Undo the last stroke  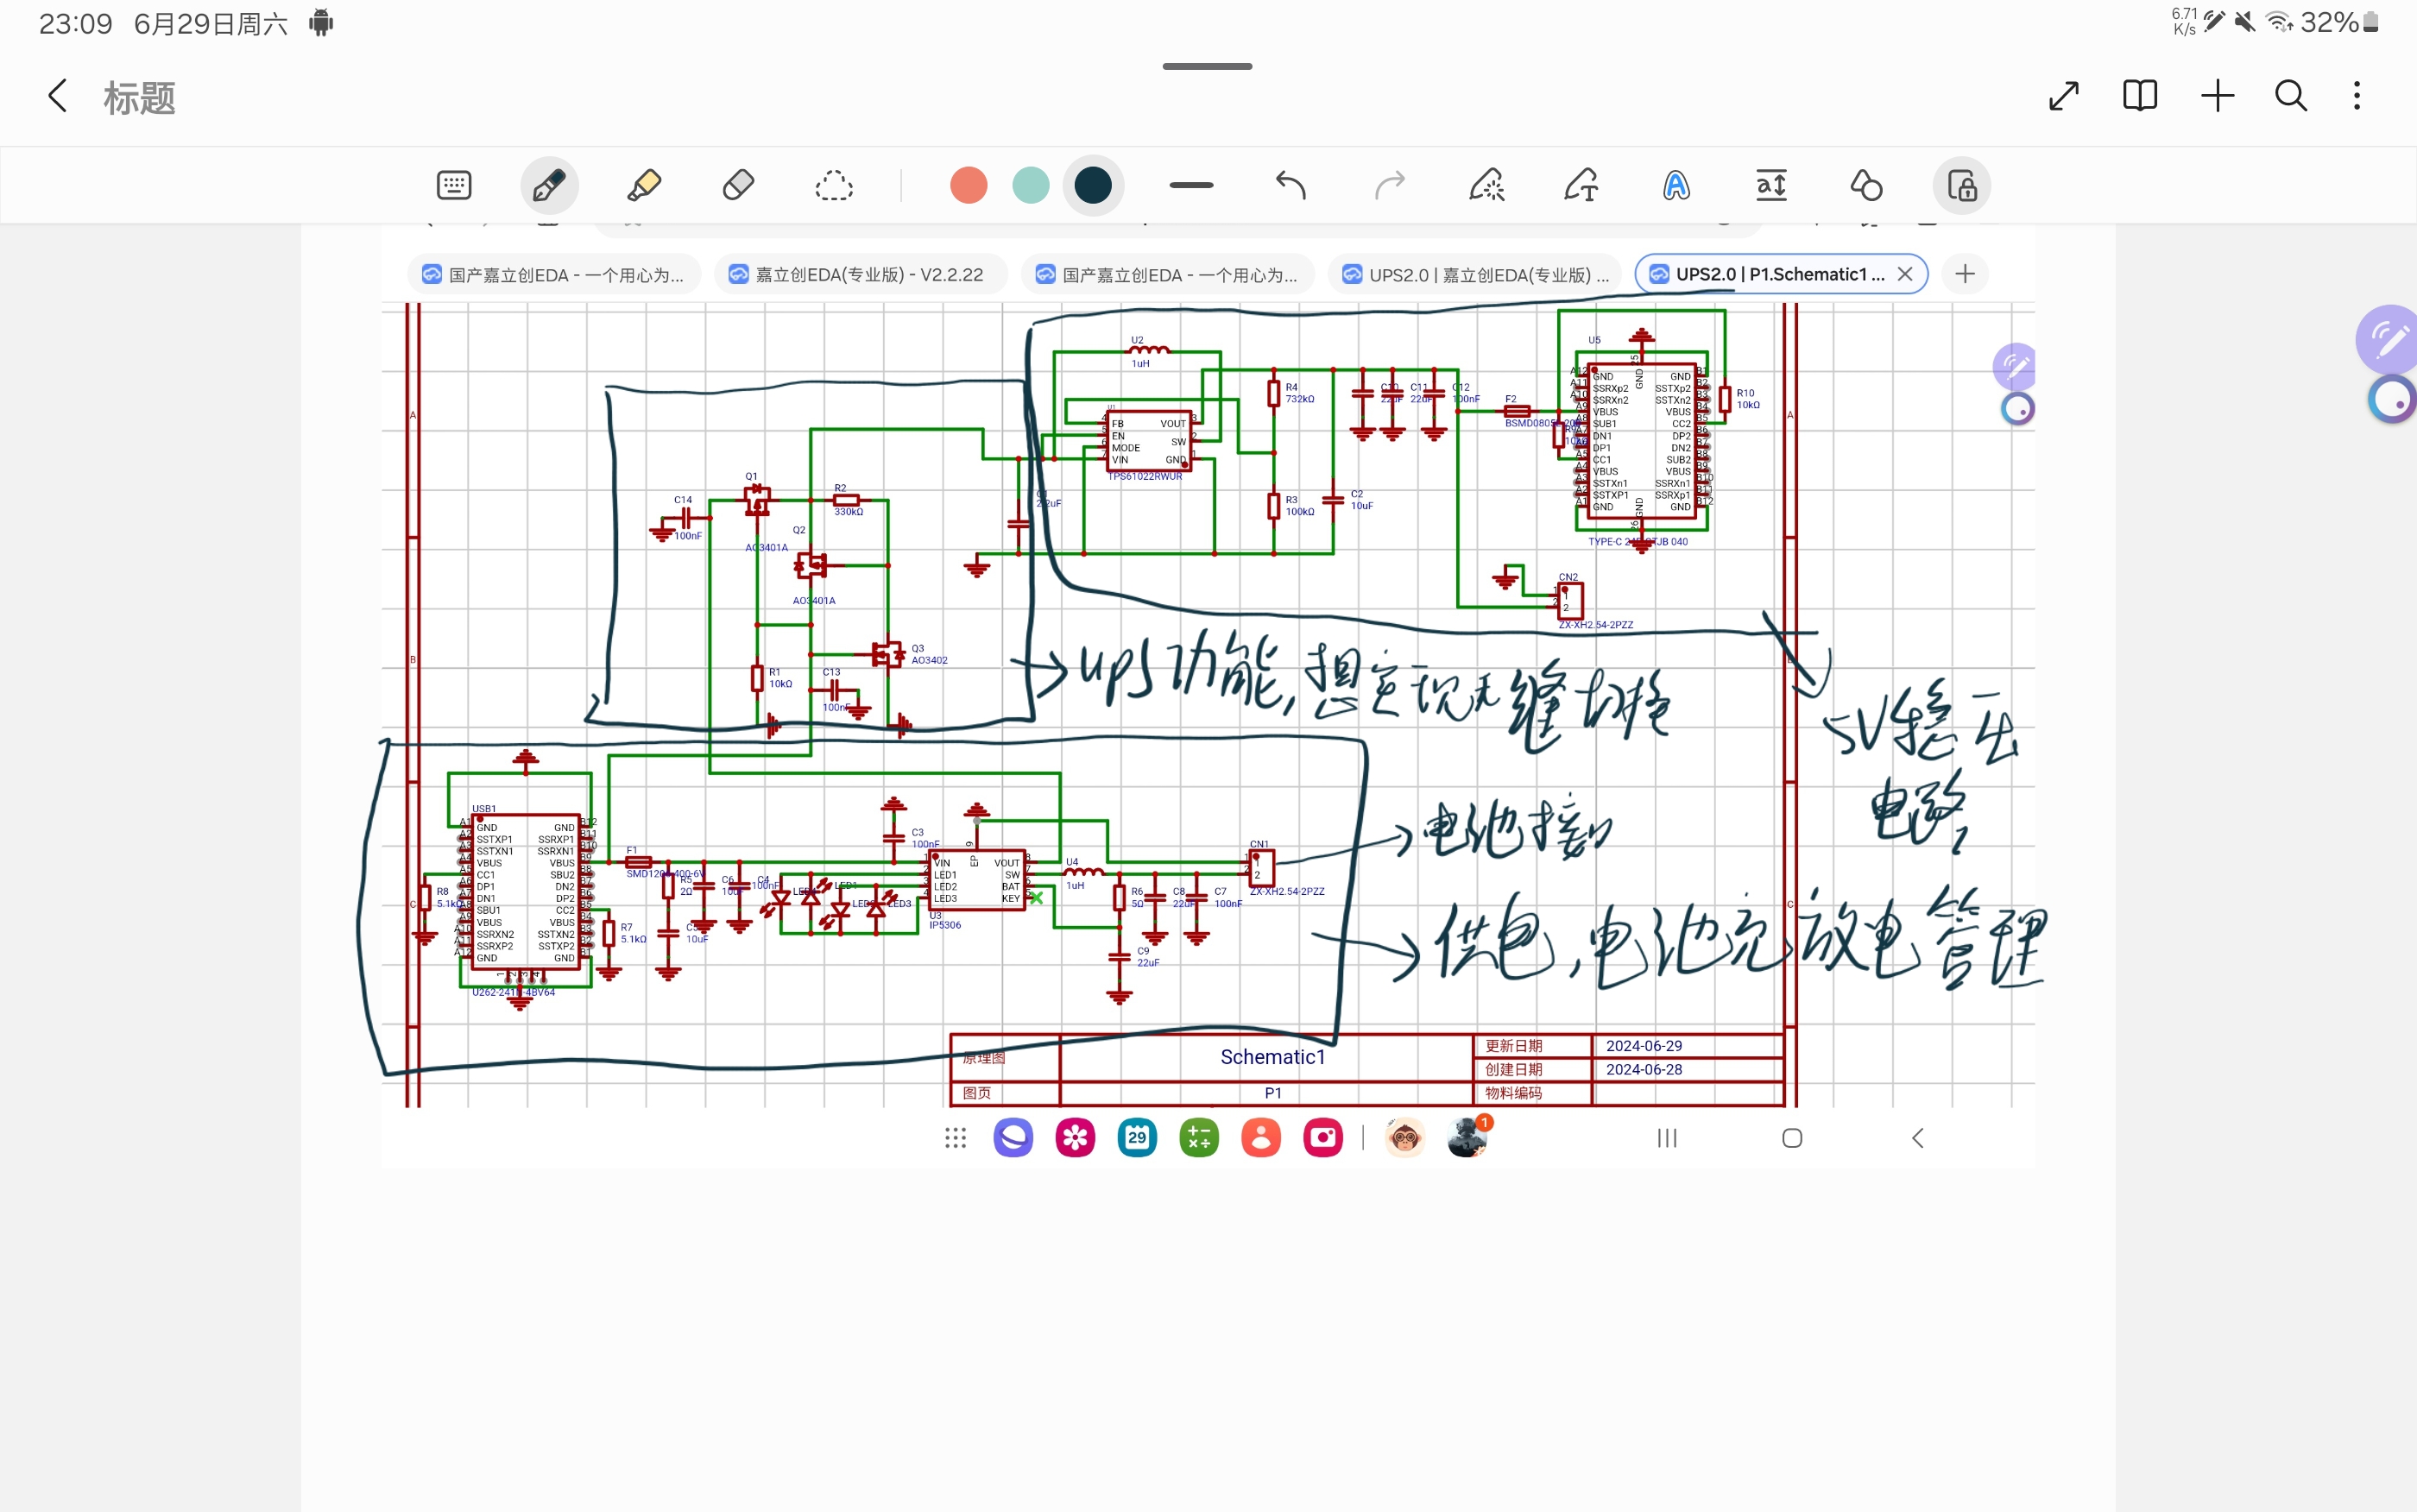tap(1291, 185)
